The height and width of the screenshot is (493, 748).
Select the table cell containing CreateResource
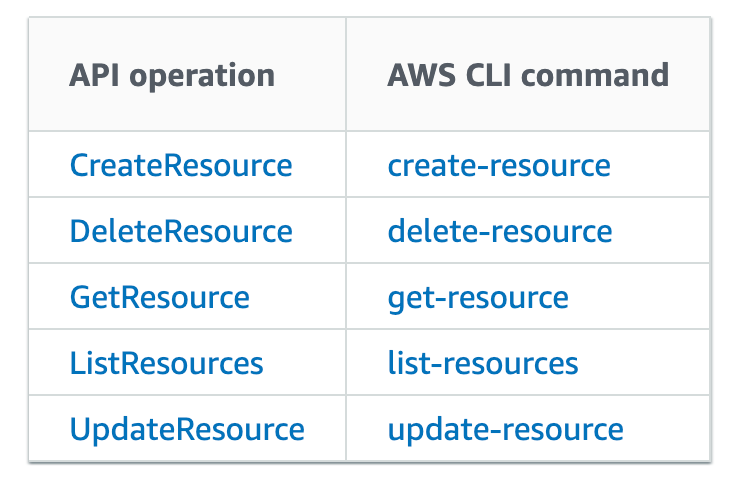coord(187,164)
